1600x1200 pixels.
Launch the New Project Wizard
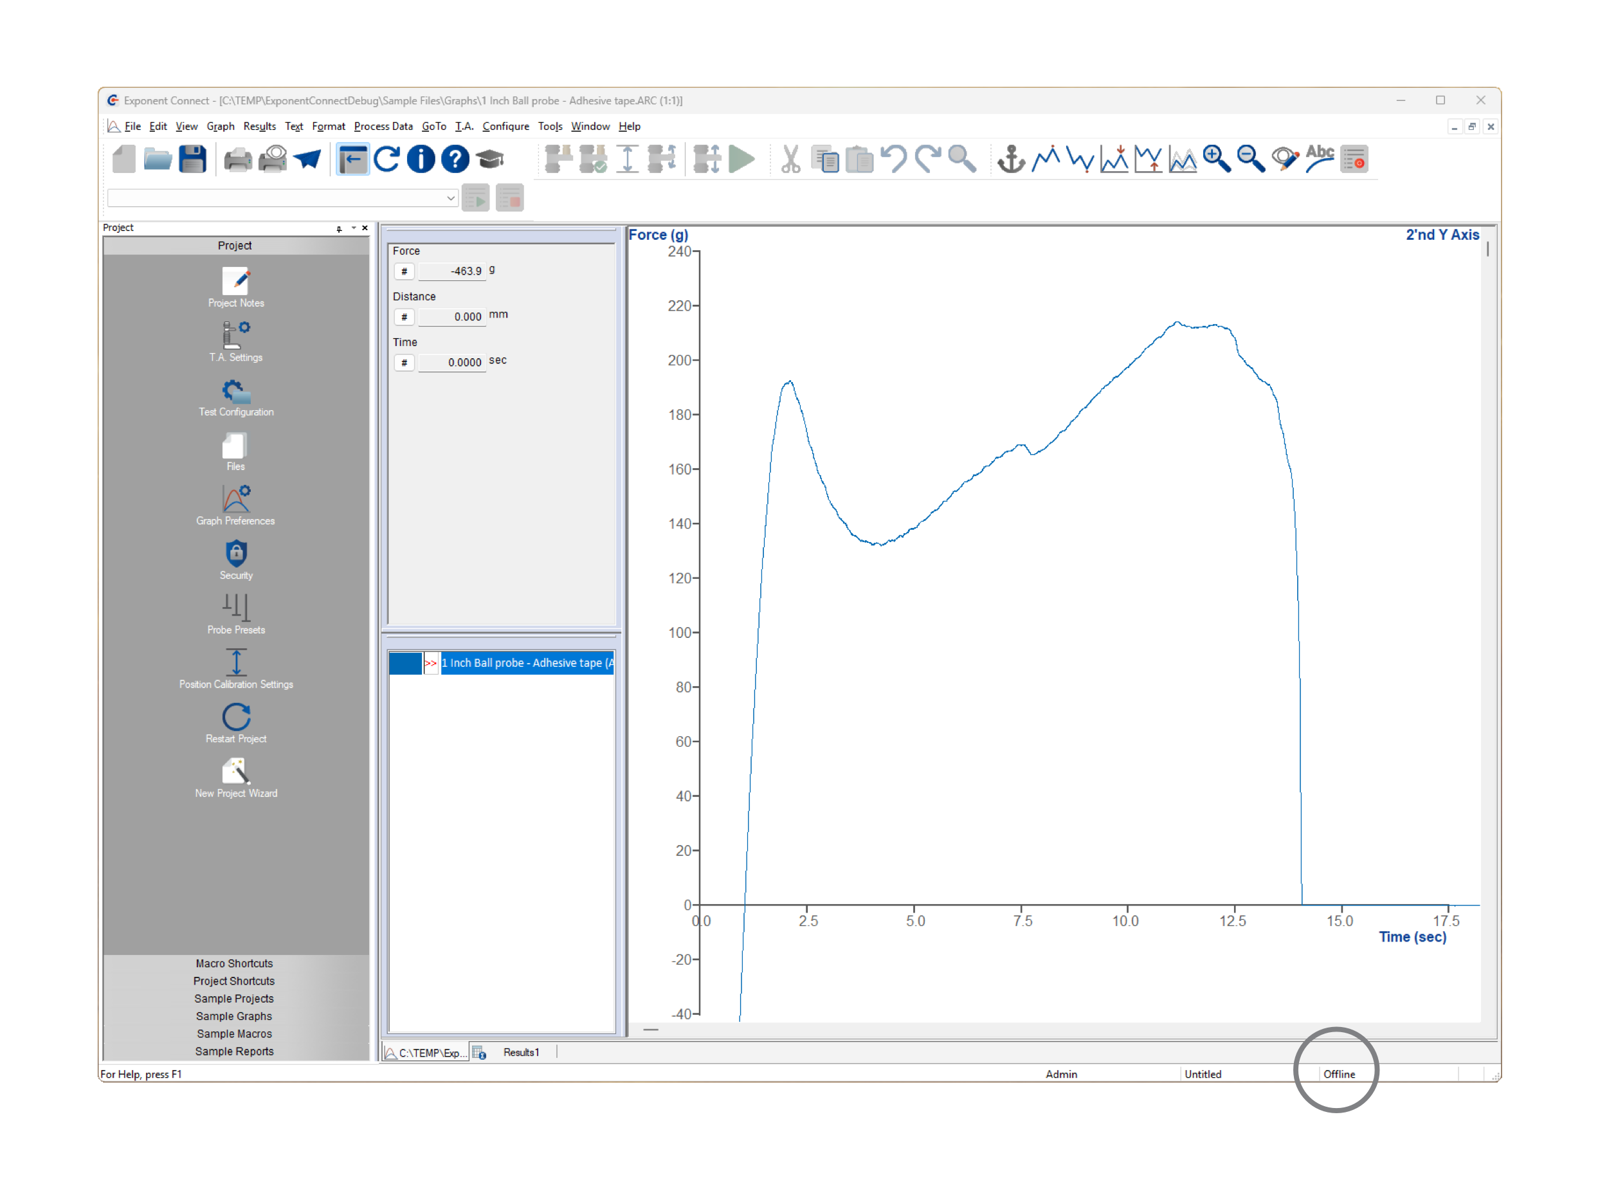(236, 778)
